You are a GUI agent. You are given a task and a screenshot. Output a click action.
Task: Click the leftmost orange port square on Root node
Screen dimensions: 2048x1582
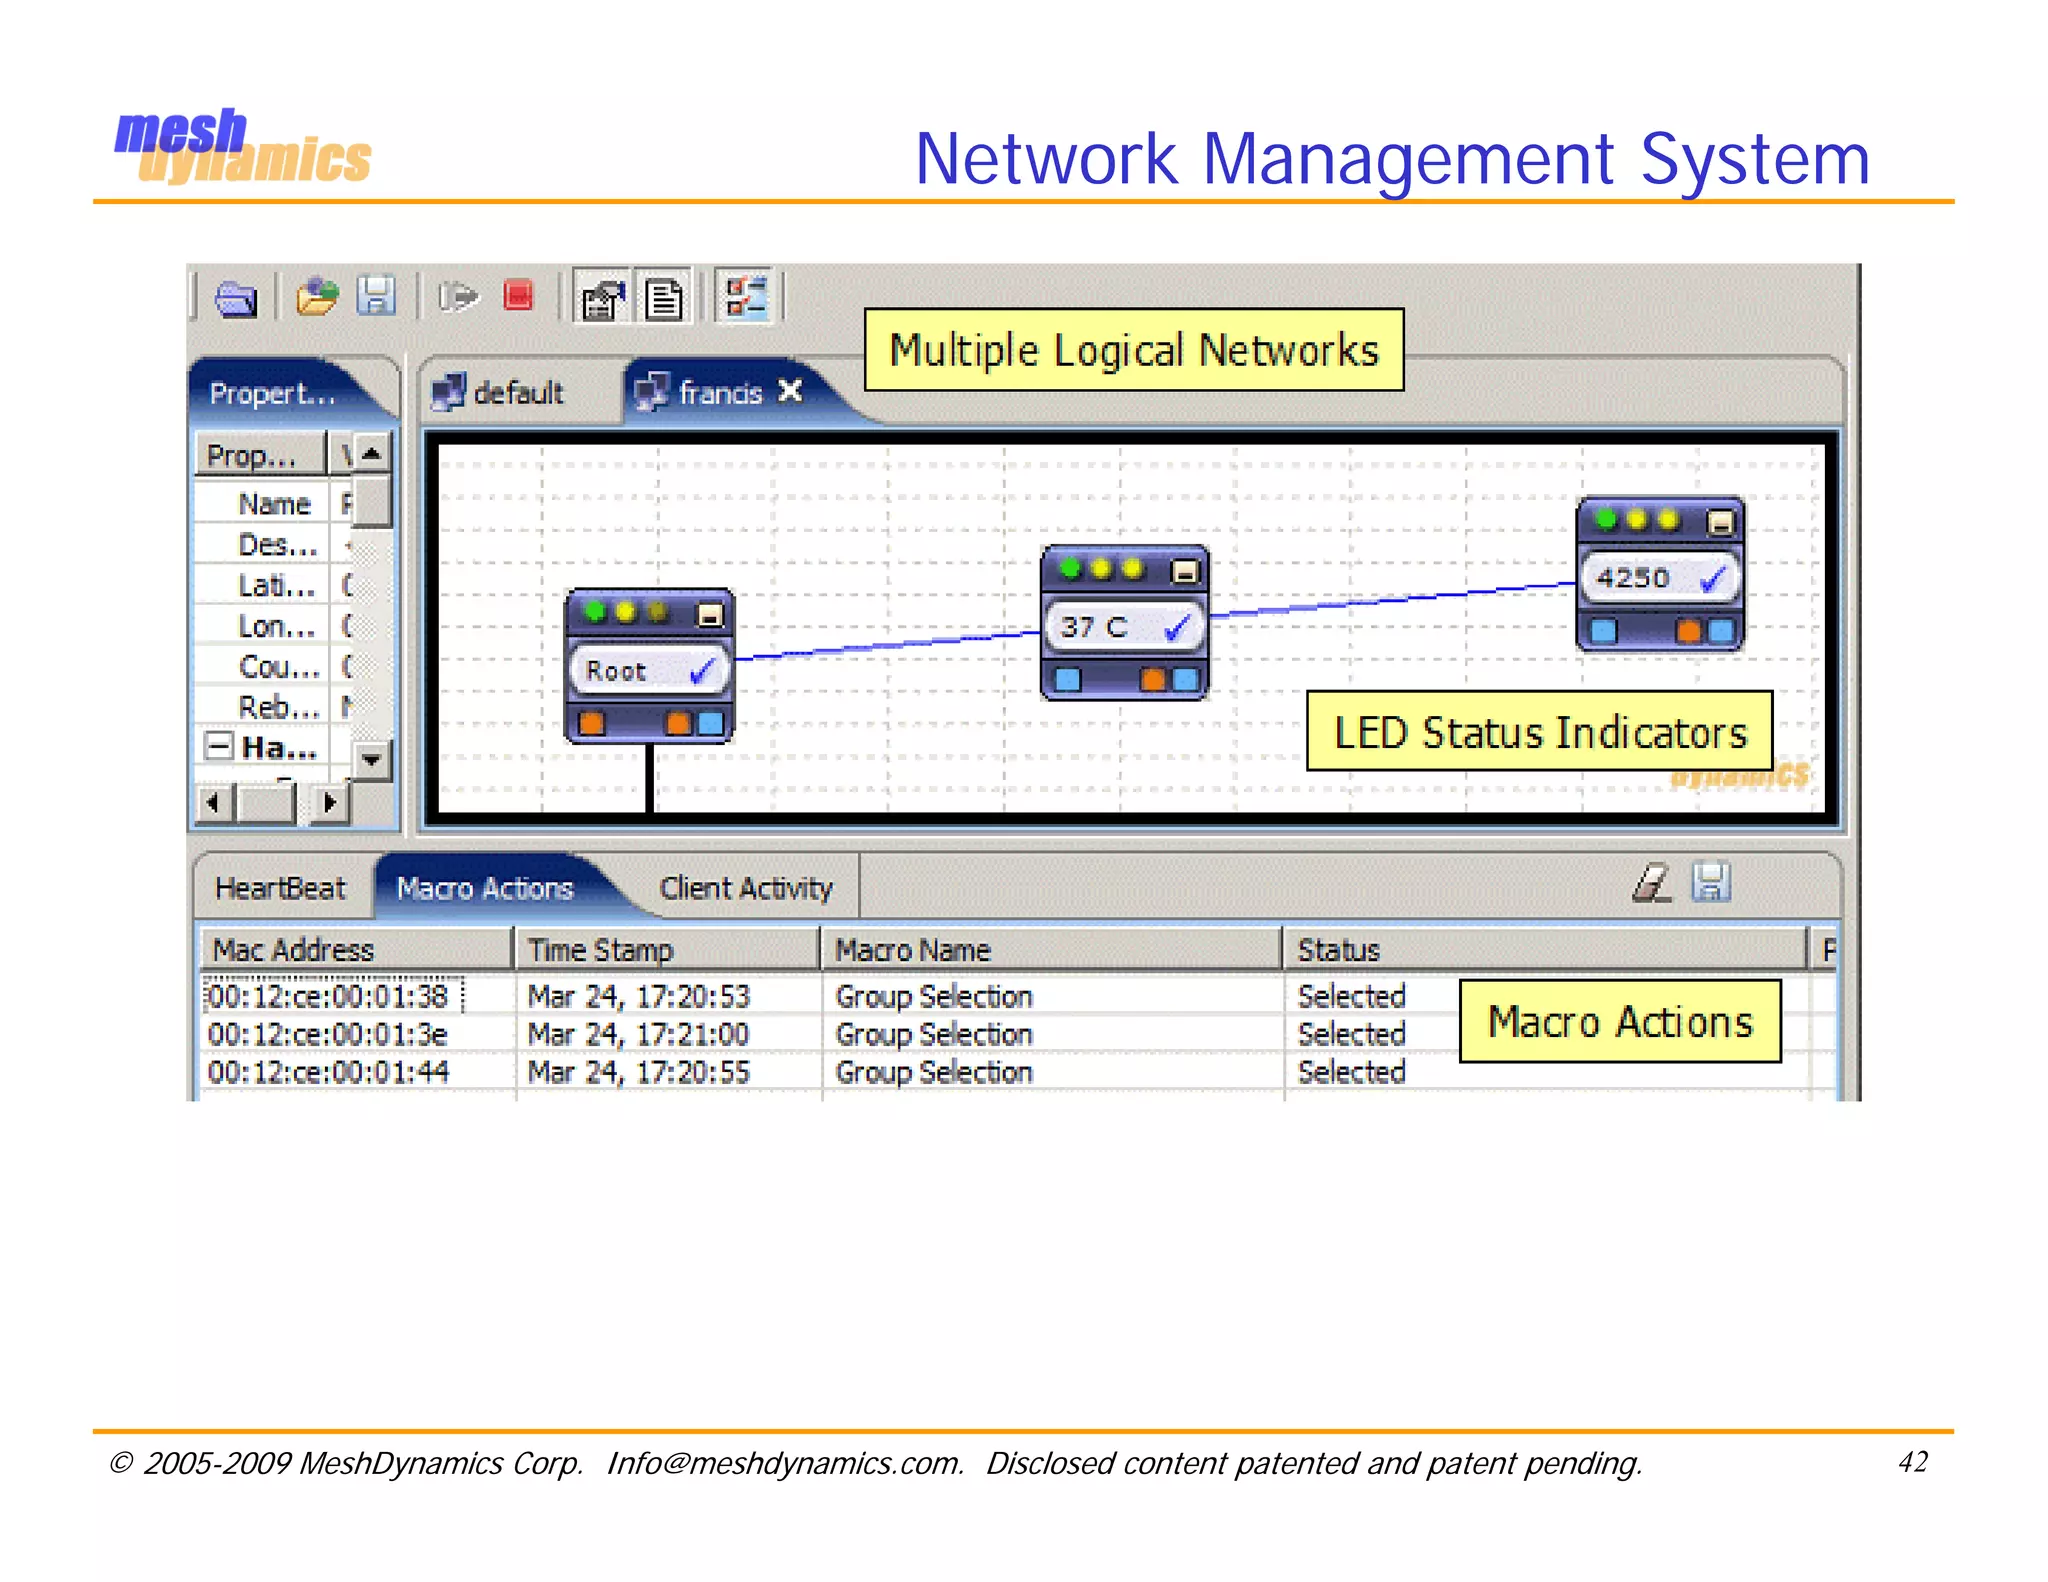(592, 722)
